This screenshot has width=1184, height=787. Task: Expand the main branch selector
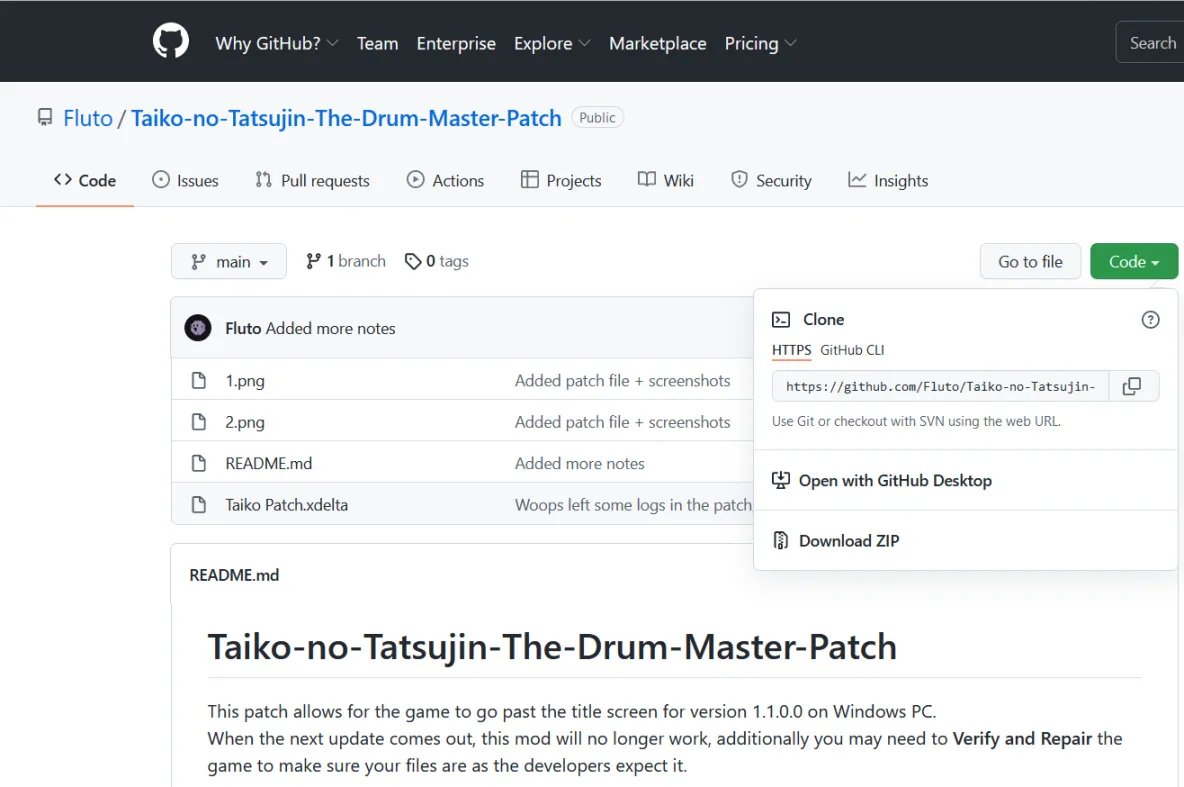(228, 262)
